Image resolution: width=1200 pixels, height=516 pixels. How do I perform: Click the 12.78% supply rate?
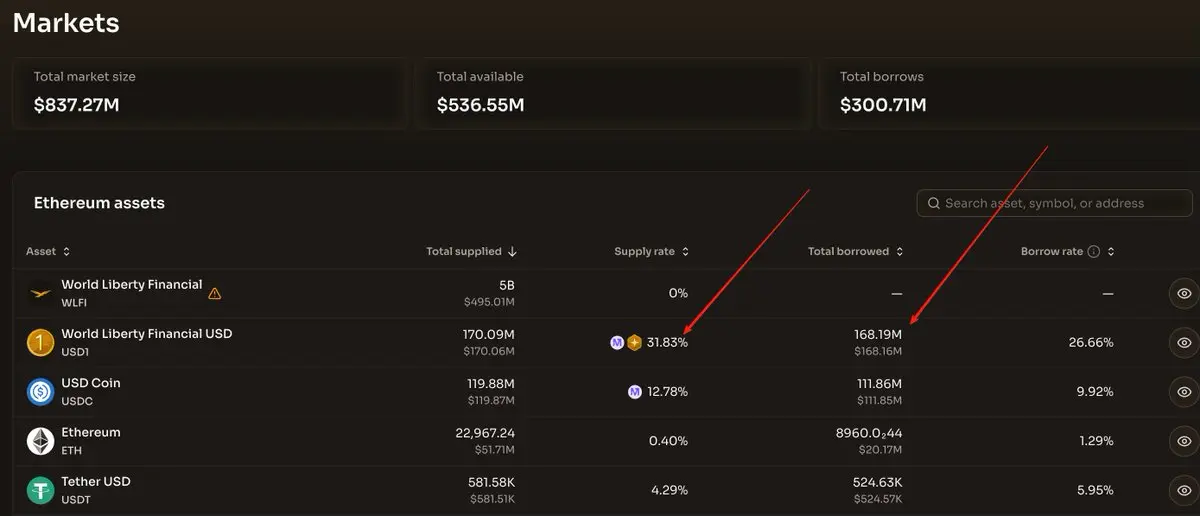point(667,392)
